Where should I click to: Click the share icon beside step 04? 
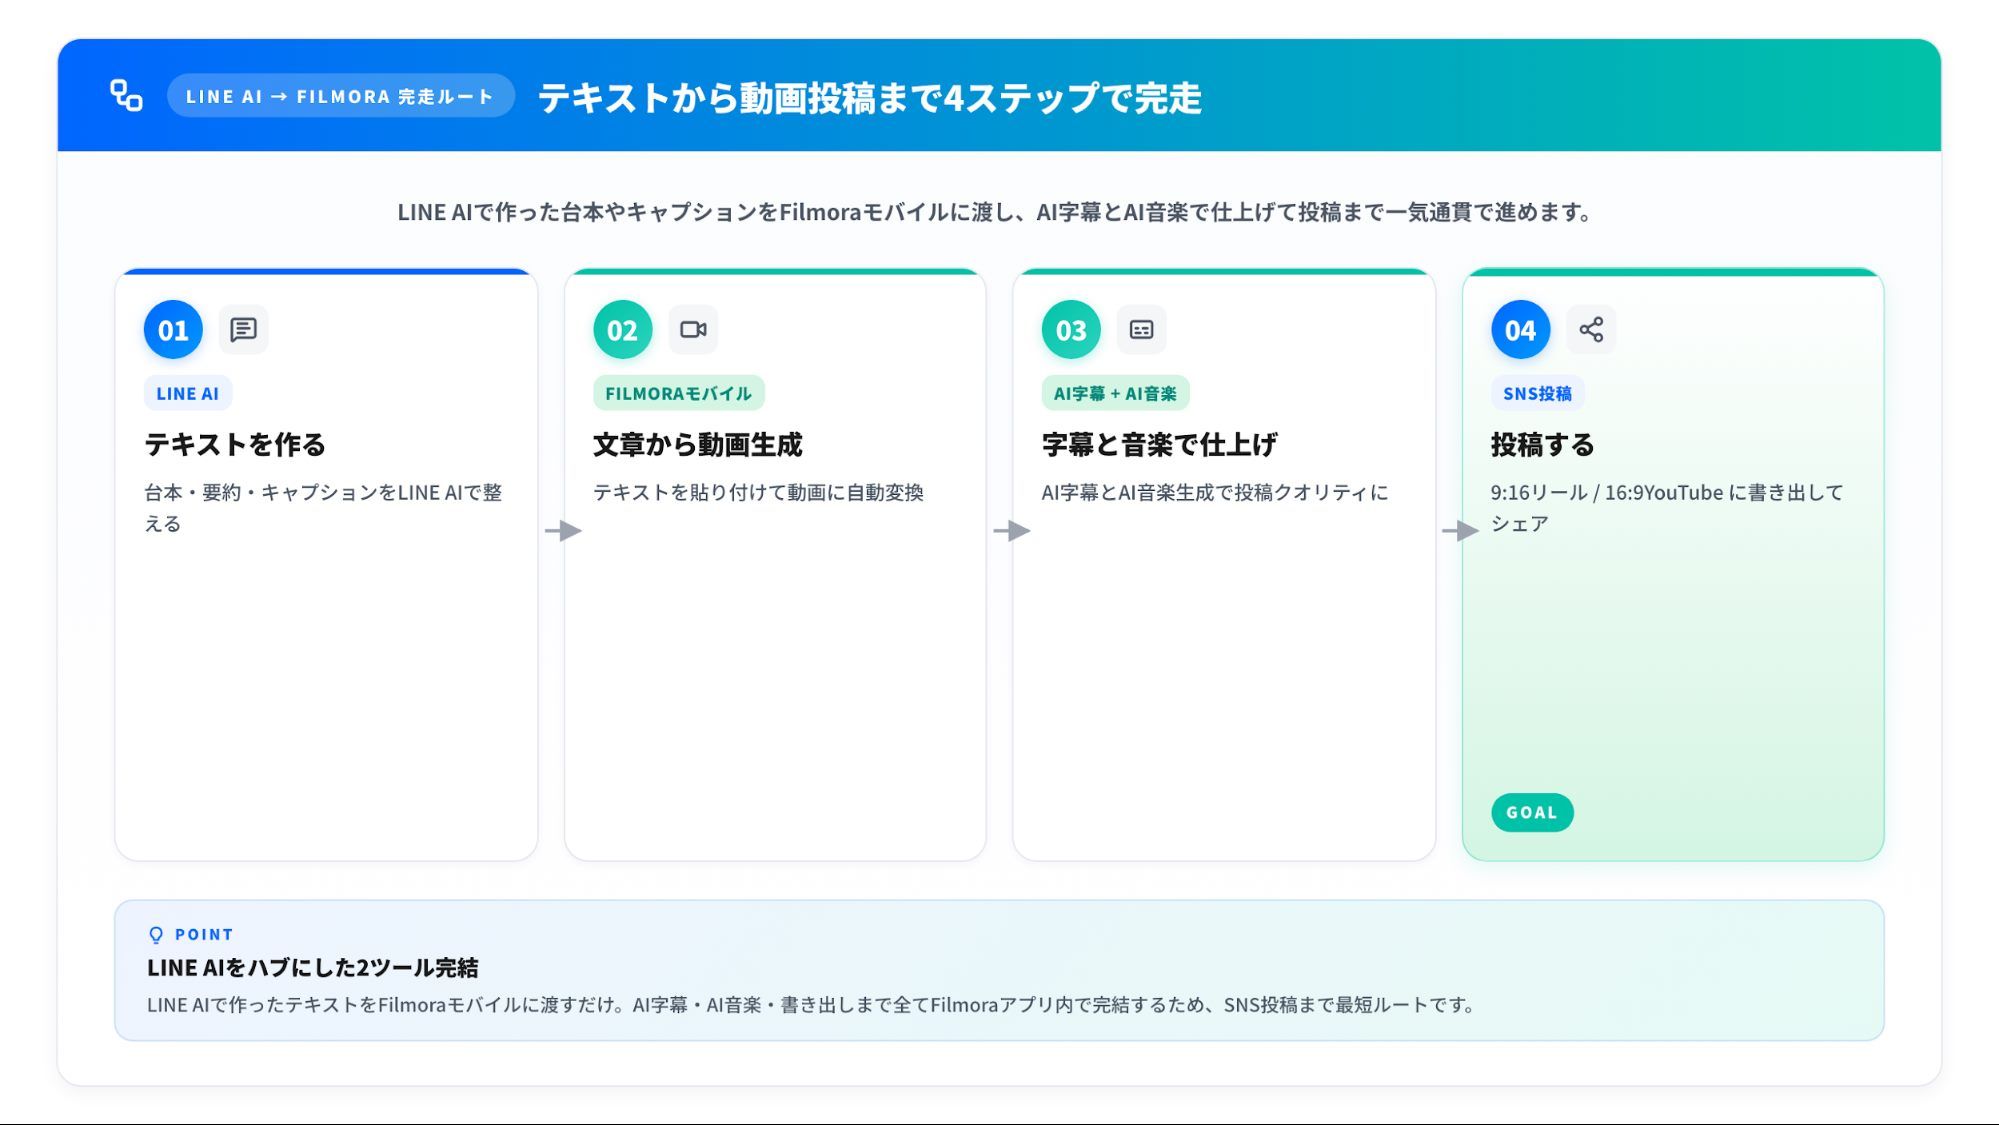[x=1591, y=330]
